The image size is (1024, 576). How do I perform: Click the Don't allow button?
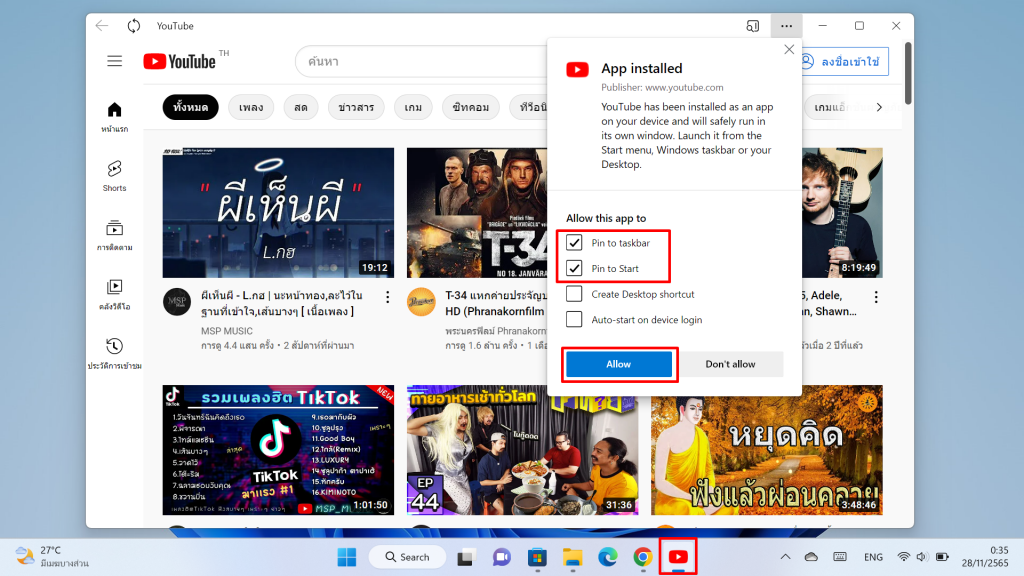(730, 364)
